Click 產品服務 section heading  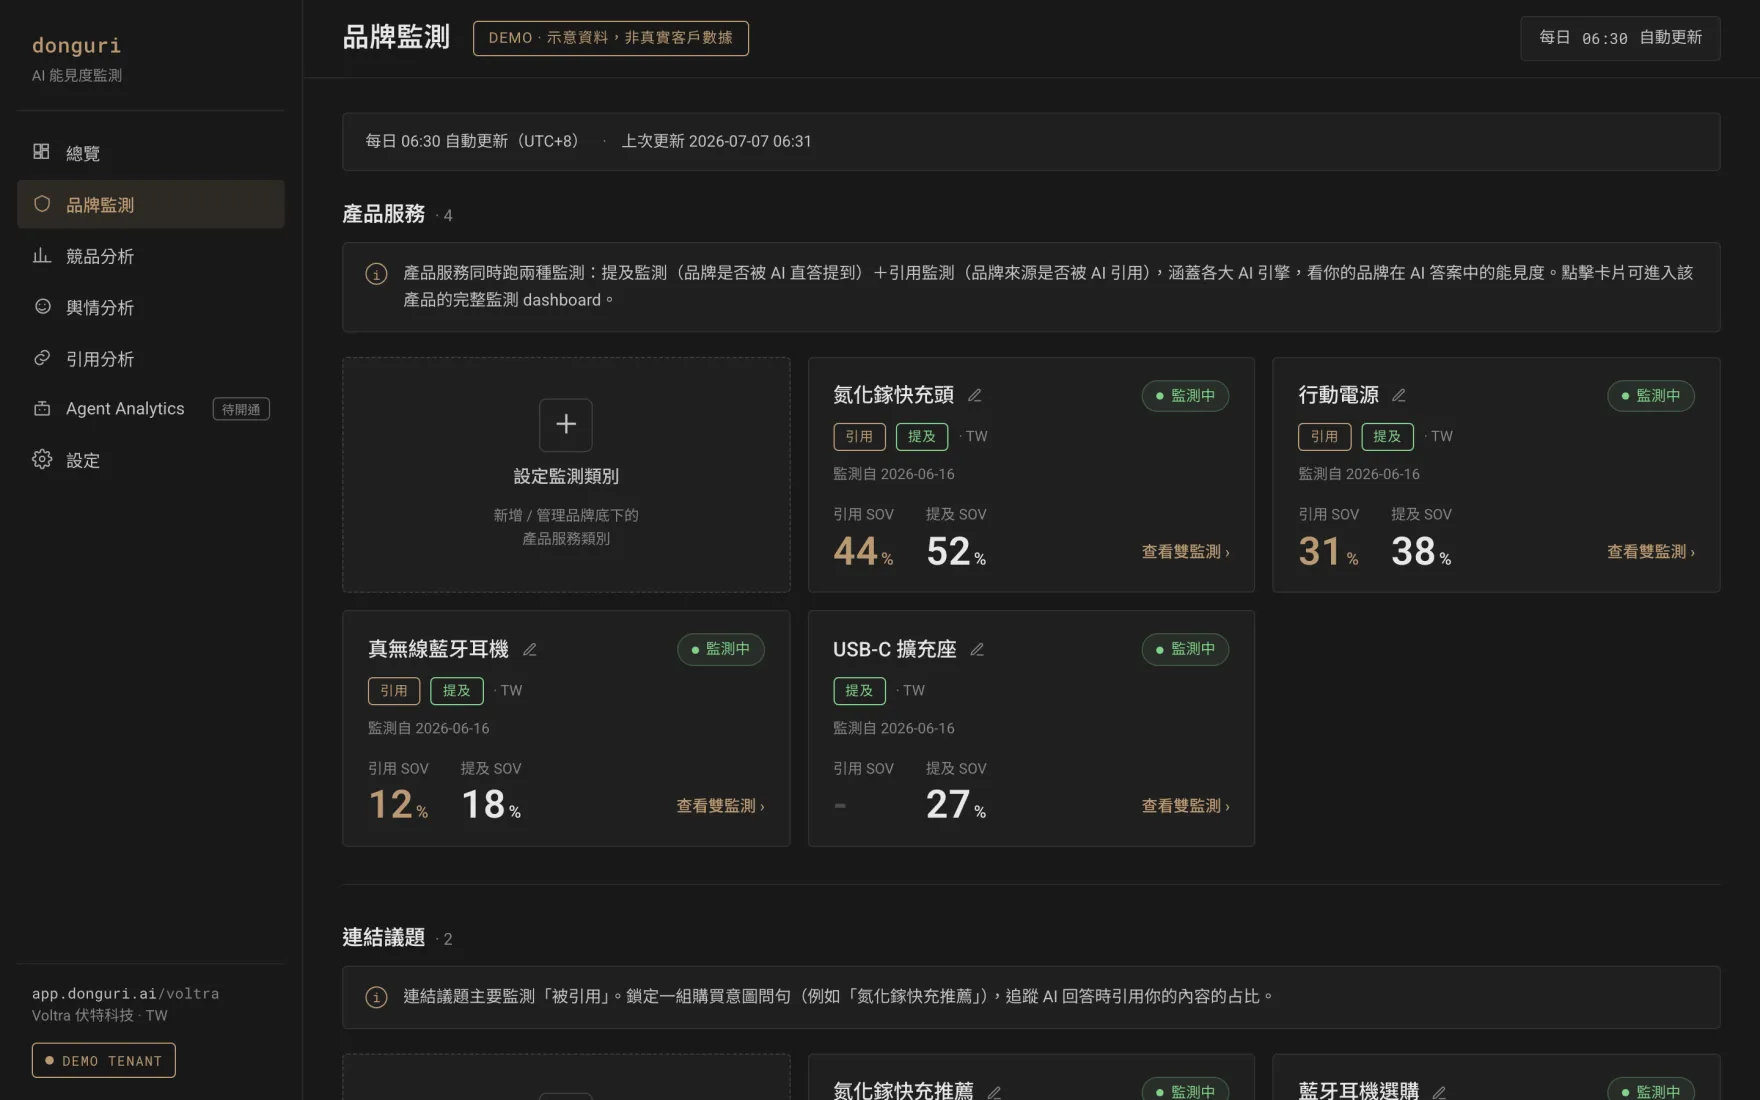[x=384, y=214]
